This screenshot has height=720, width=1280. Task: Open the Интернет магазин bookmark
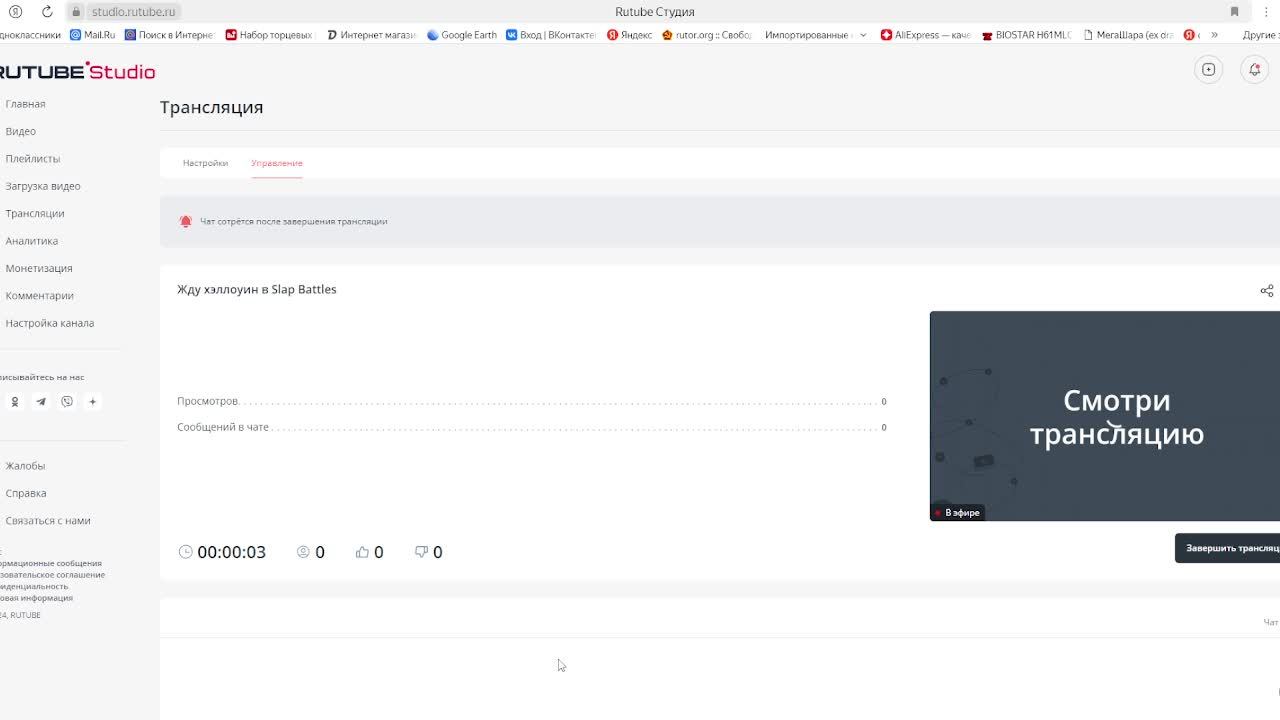tap(371, 35)
